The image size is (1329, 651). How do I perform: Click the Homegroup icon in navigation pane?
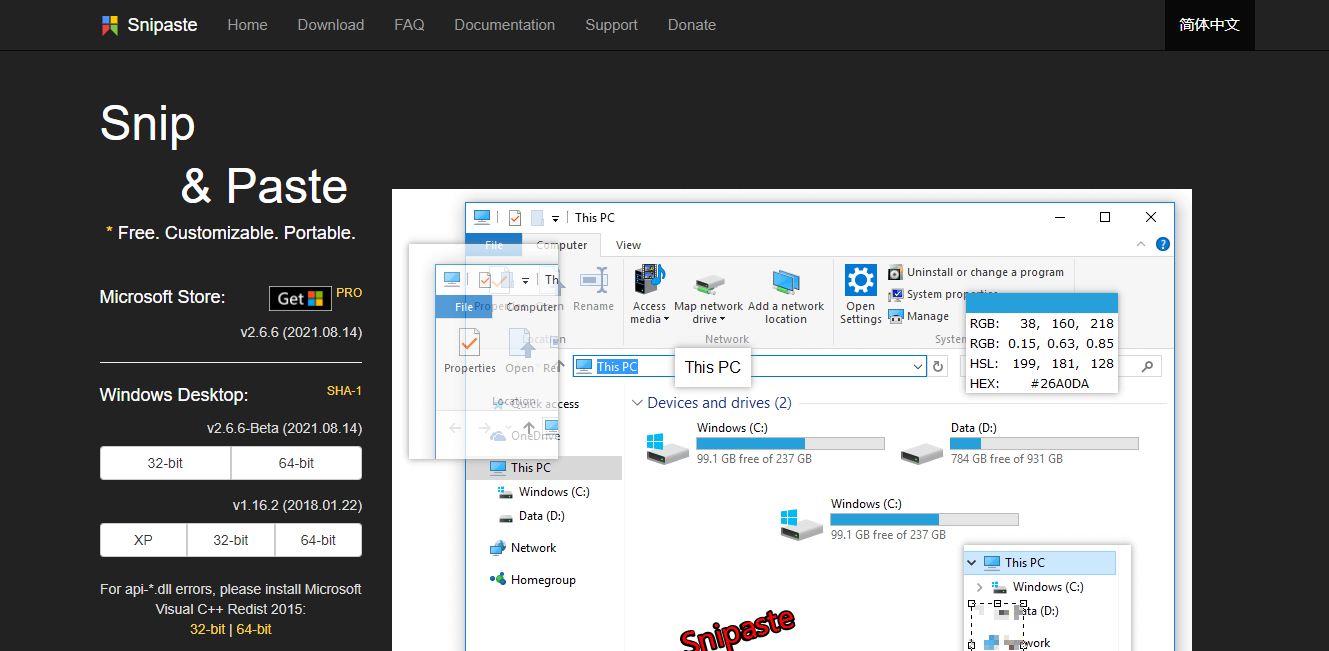click(497, 579)
